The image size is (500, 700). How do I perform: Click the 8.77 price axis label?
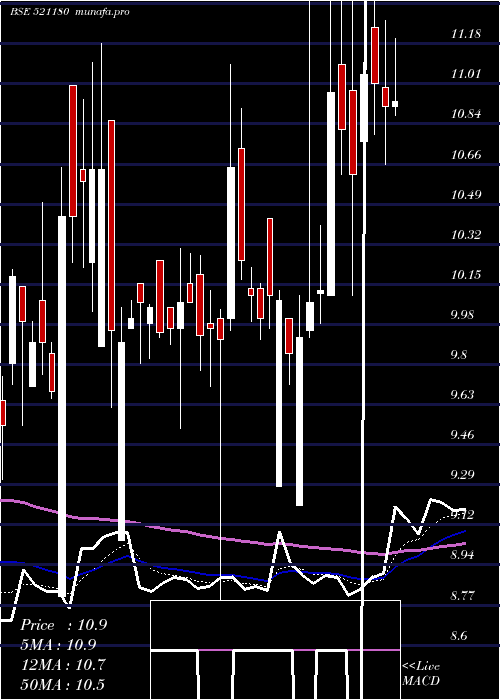coord(462,596)
